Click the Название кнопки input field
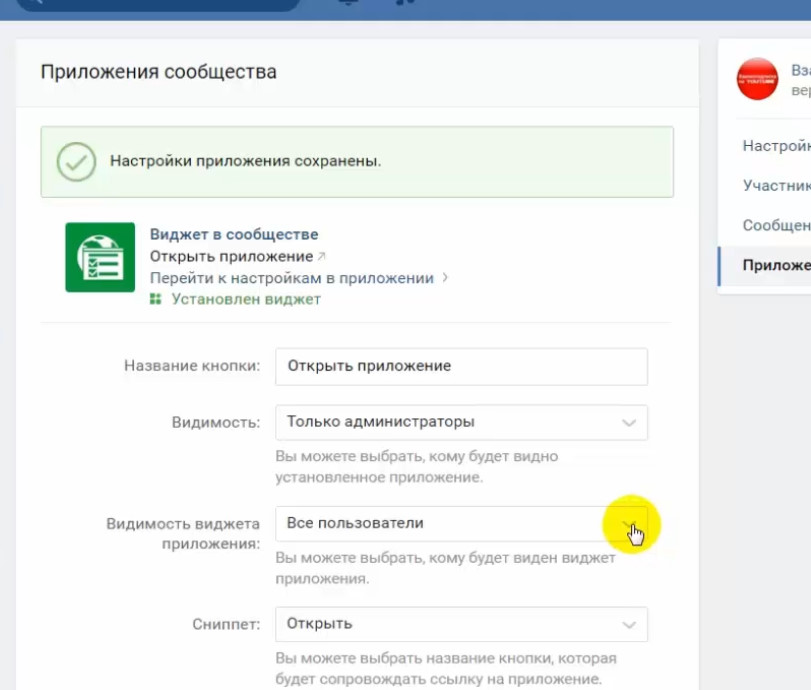This screenshot has height=690, width=811. point(460,366)
